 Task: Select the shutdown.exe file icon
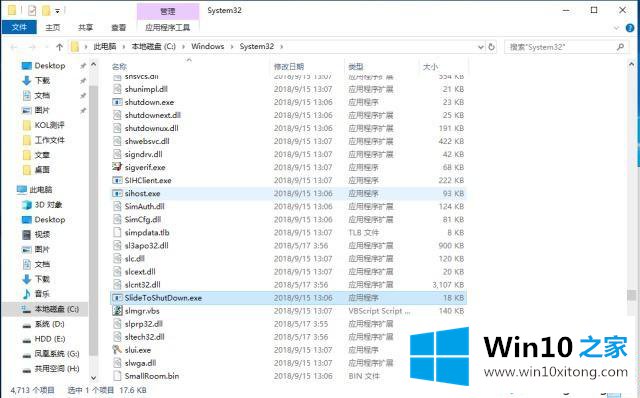(x=117, y=102)
